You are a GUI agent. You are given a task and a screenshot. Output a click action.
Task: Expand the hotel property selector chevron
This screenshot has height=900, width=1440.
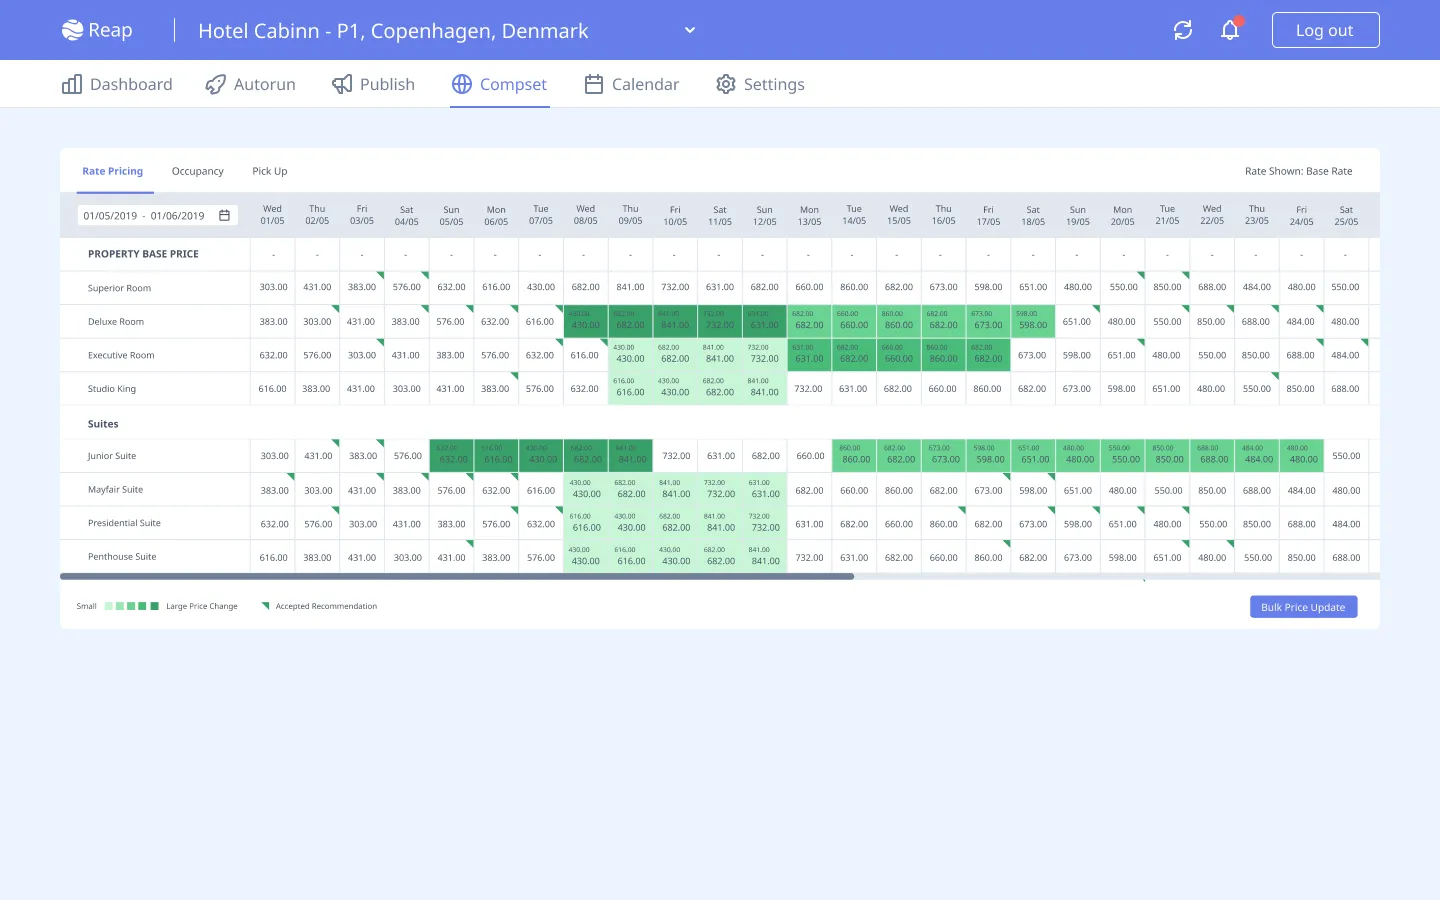tap(689, 30)
